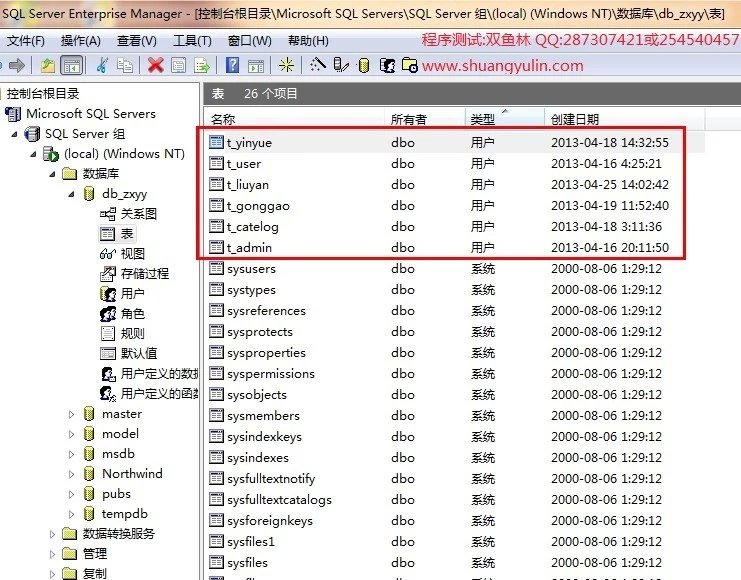Click the New database cylinder icon

pyautogui.click(x=364, y=65)
